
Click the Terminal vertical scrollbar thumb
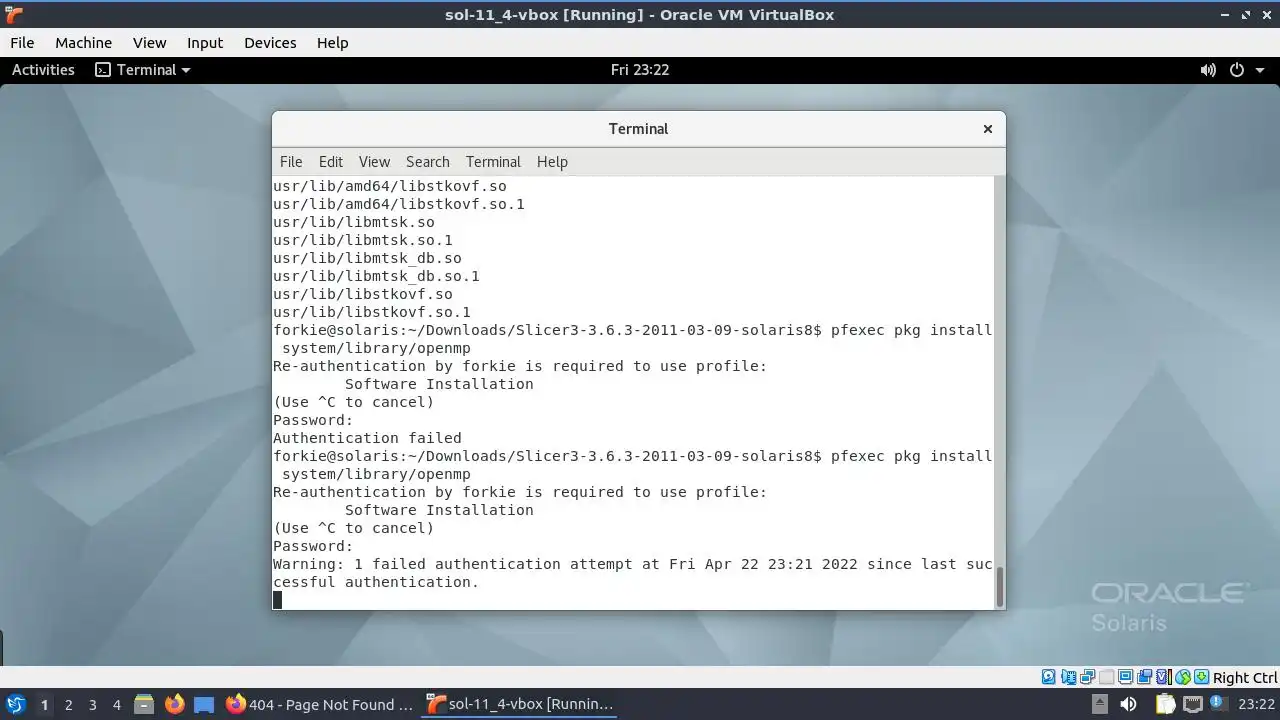[999, 585]
